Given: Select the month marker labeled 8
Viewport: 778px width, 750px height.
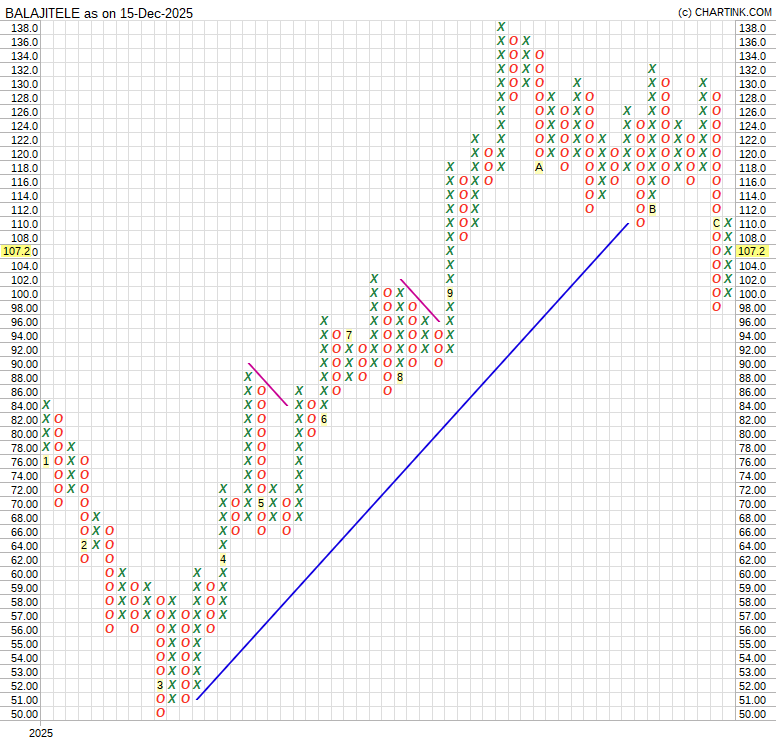Looking at the screenshot, I should click(400, 377).
